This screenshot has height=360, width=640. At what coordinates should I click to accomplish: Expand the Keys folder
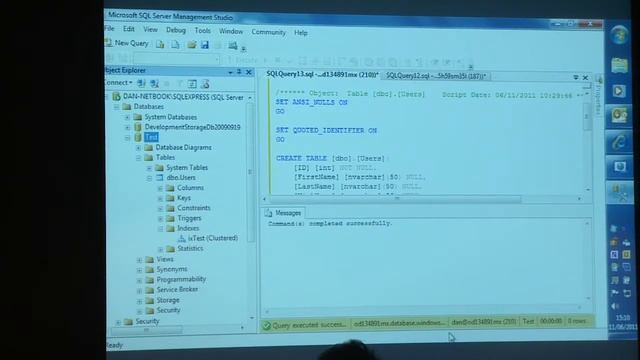(160, 198)
